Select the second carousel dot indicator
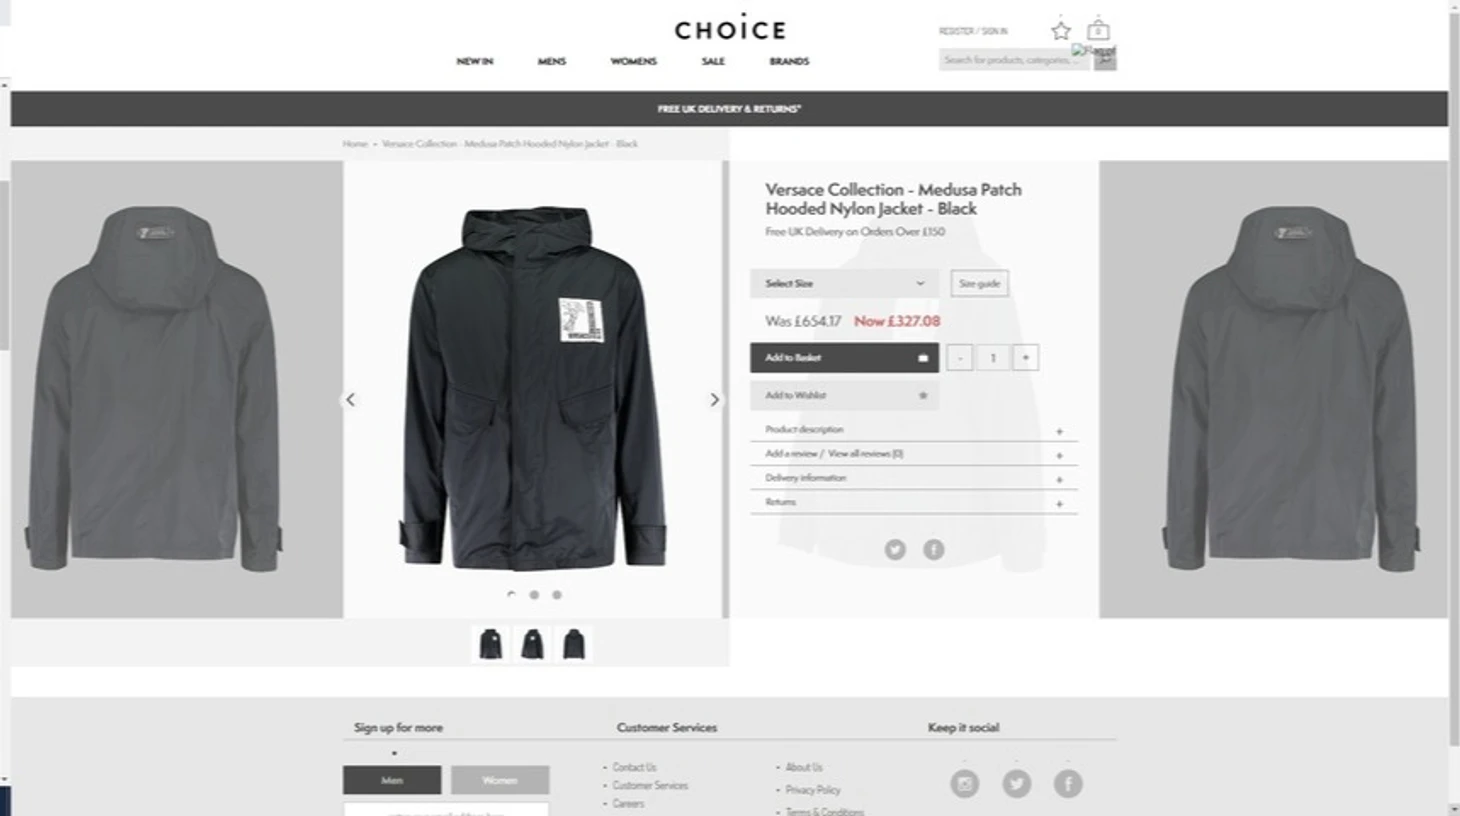The width and height of the screenshot is (1460, 816). [x=534, y=595]
